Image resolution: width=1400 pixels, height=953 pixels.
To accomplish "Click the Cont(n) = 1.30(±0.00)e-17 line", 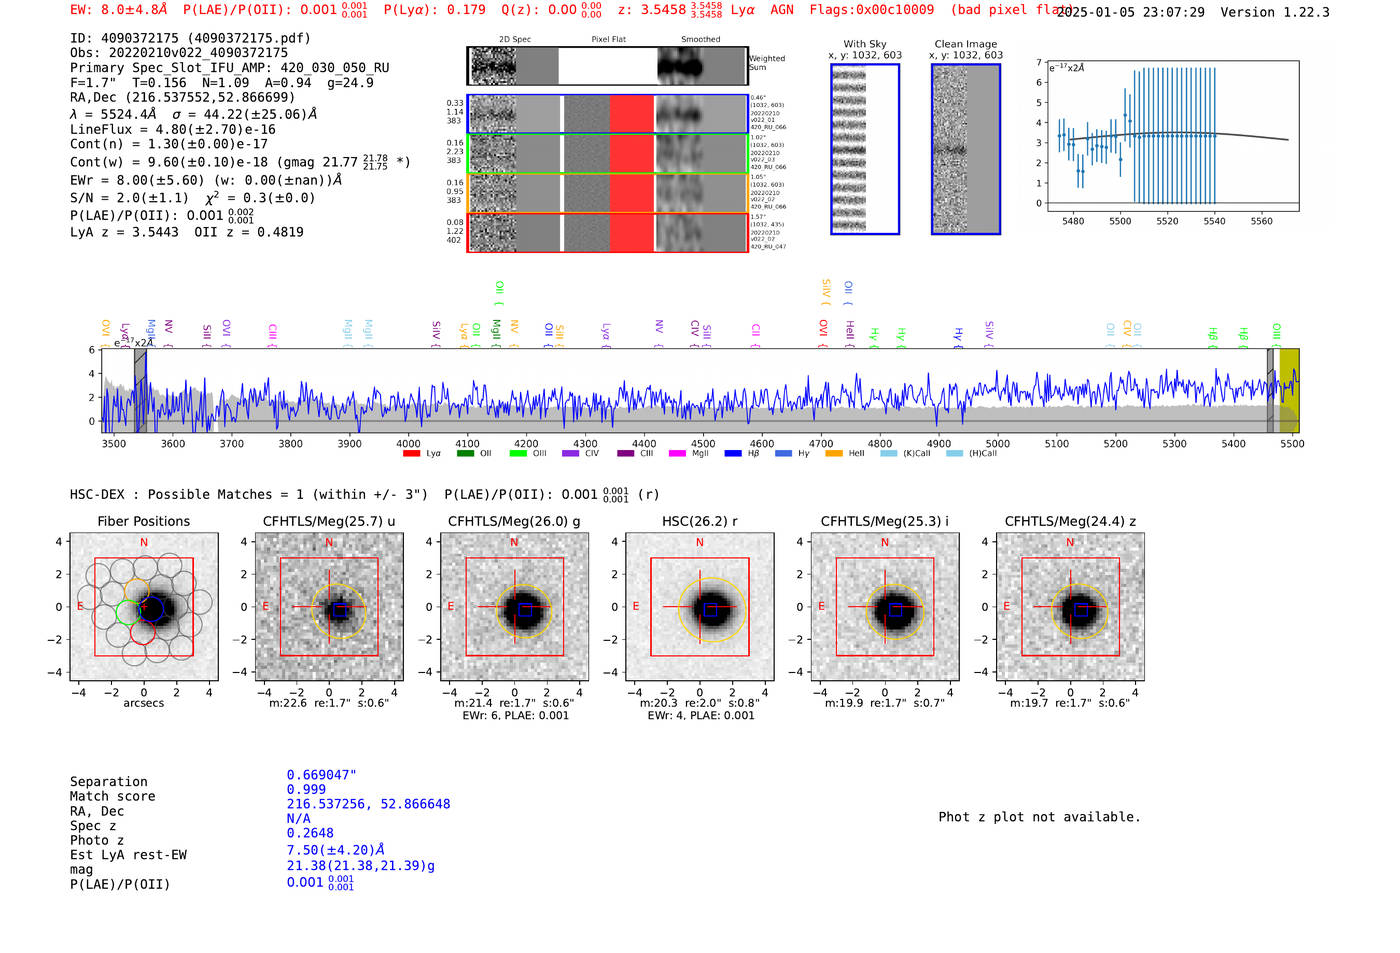I will (169, 144).
